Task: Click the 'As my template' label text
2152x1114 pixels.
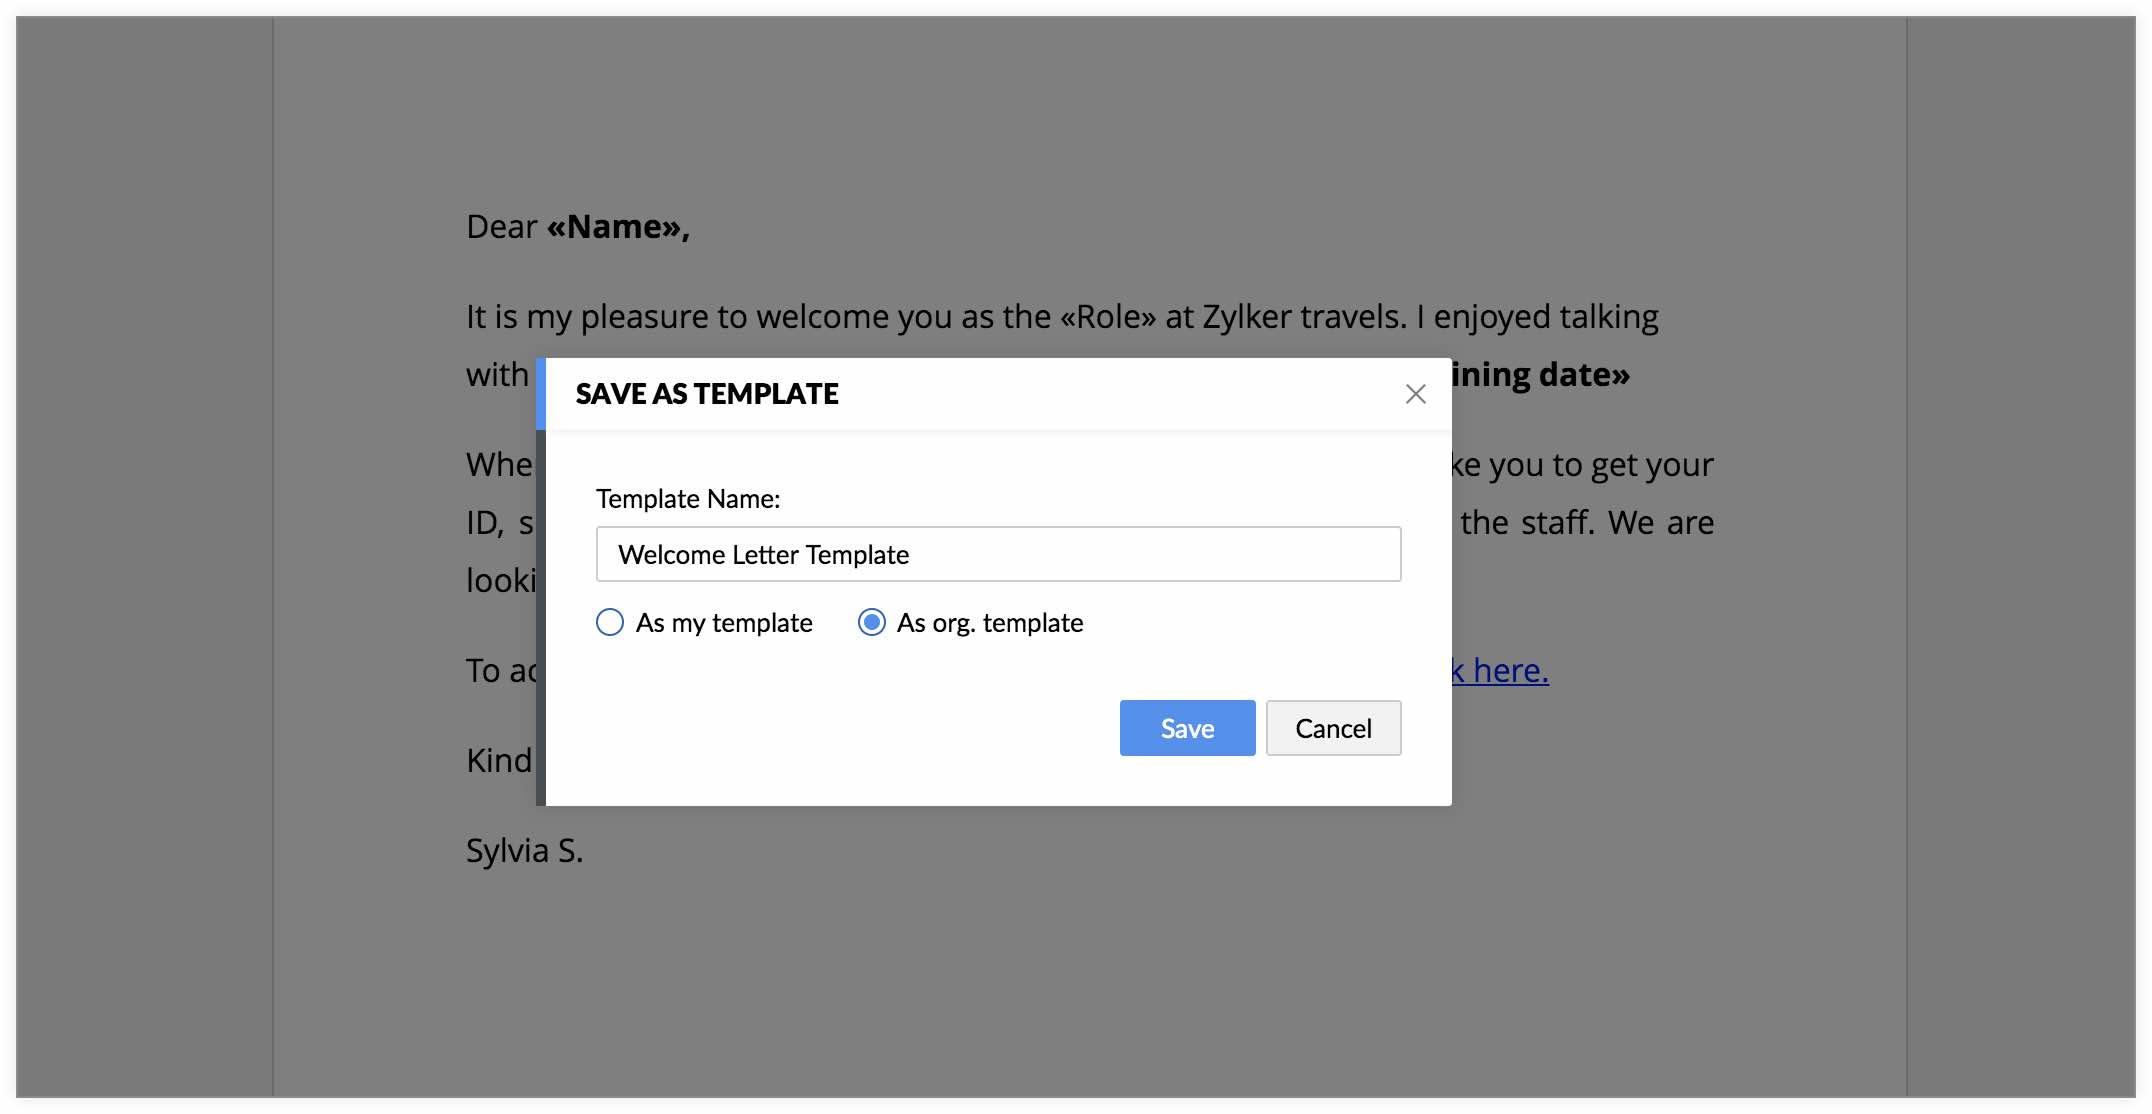Action: pyautogui.click(x=724, y=623)
